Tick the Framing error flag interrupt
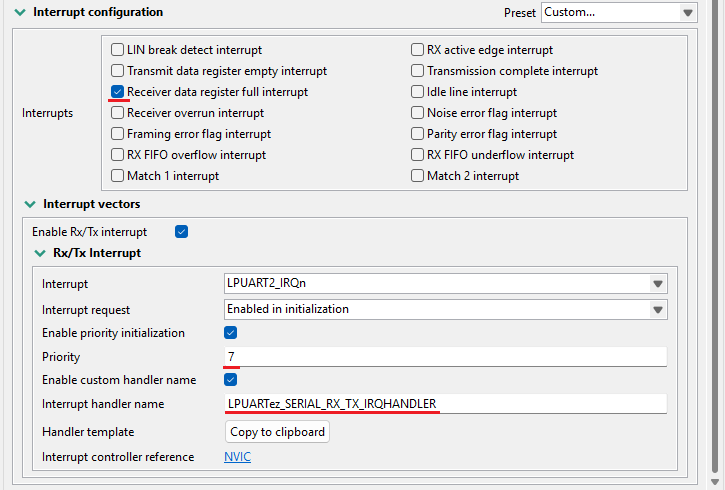The width and height of the screenshot is (725, 490). pos(118,134)
